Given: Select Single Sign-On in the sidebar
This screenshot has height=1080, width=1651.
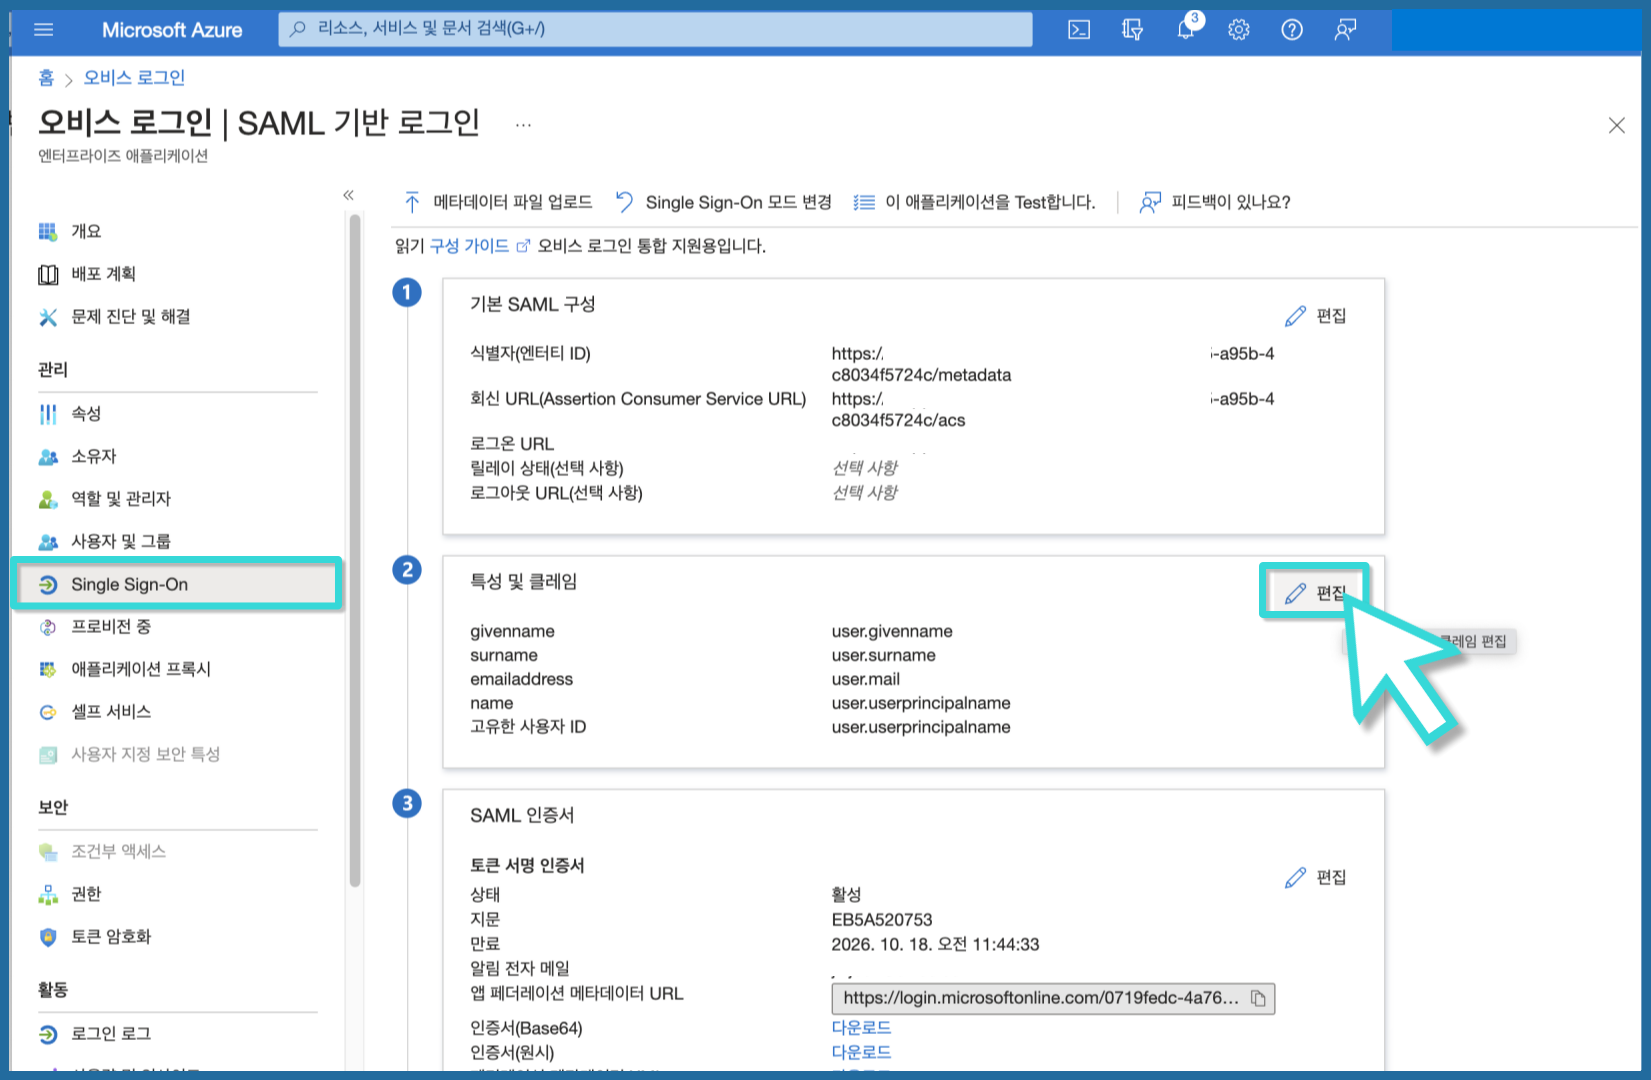Looking at the screenshot, I should click(x=177, y=584).
